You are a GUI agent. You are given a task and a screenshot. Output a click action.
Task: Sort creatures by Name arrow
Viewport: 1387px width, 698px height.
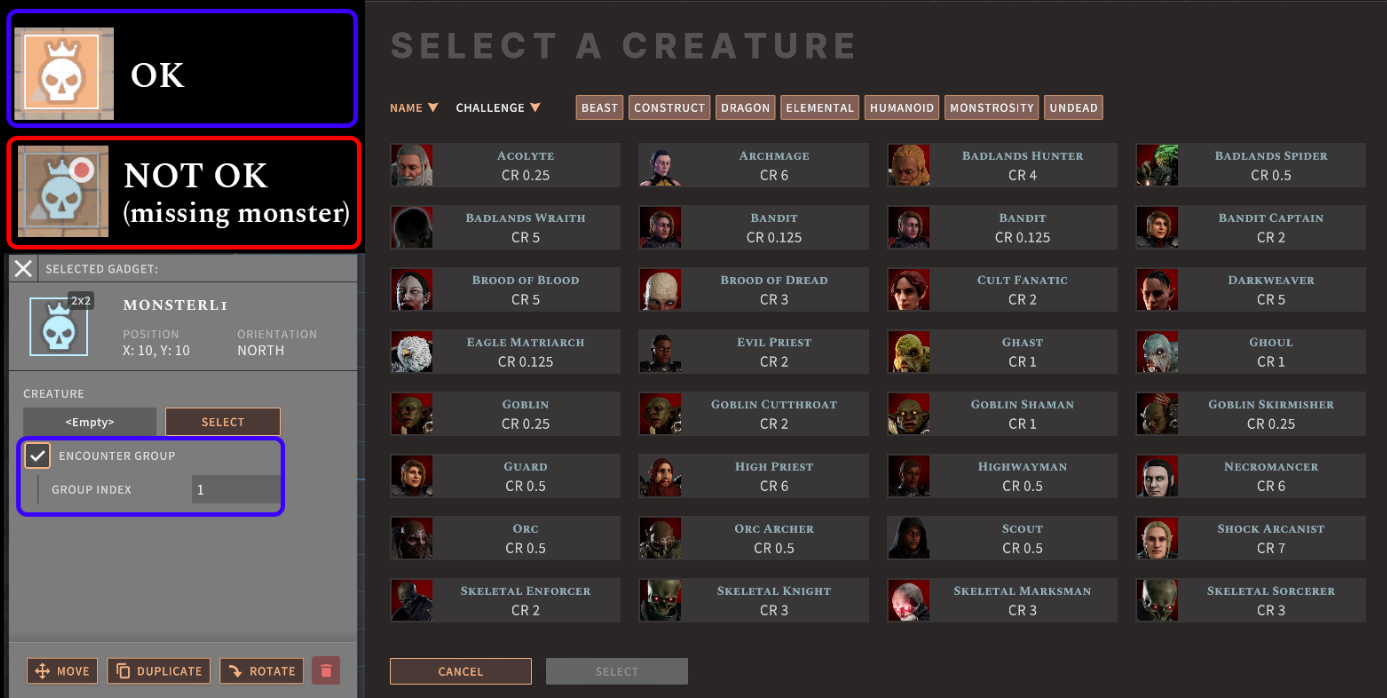[x=433, y=108]
